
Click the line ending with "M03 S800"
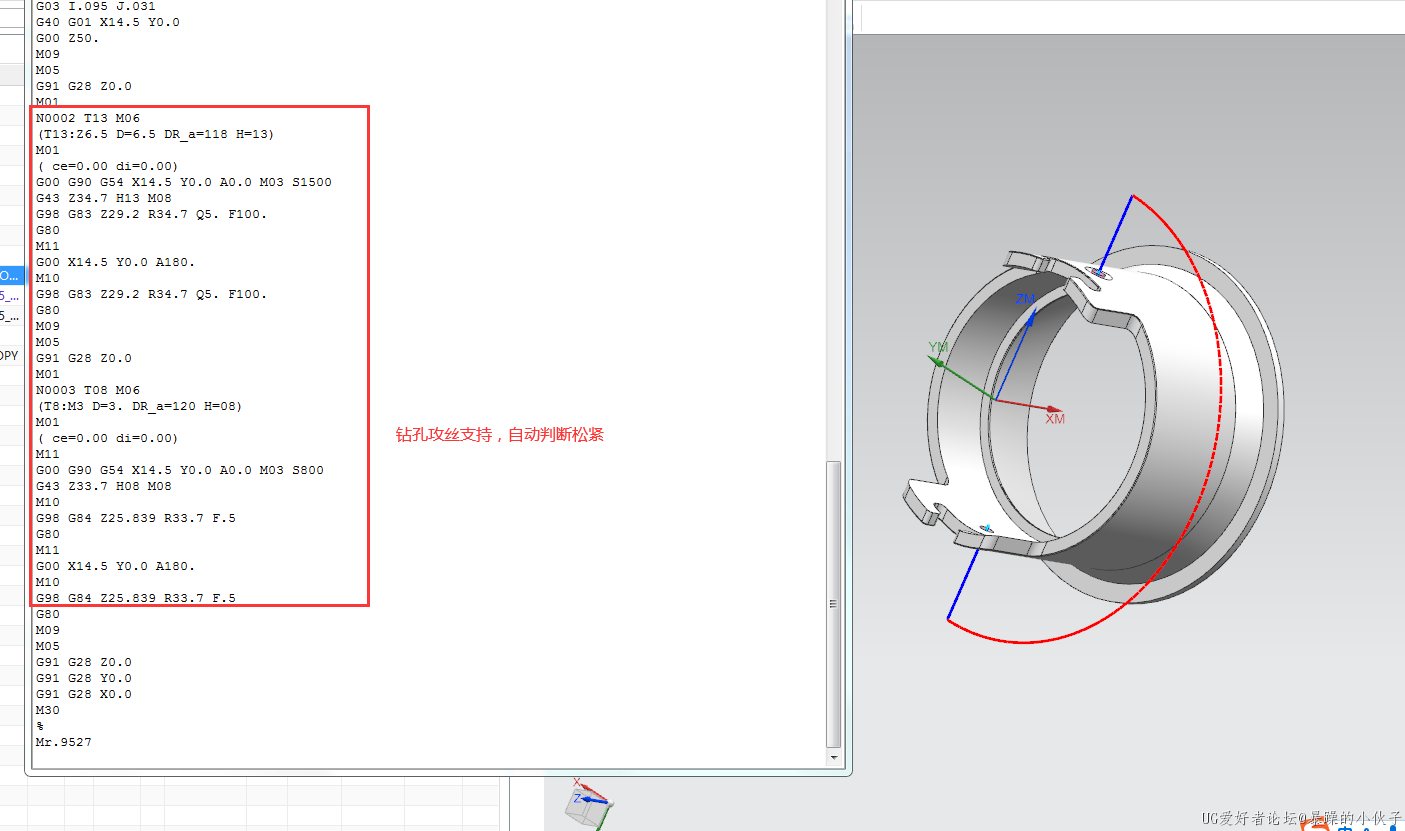[x=180, y=470]
